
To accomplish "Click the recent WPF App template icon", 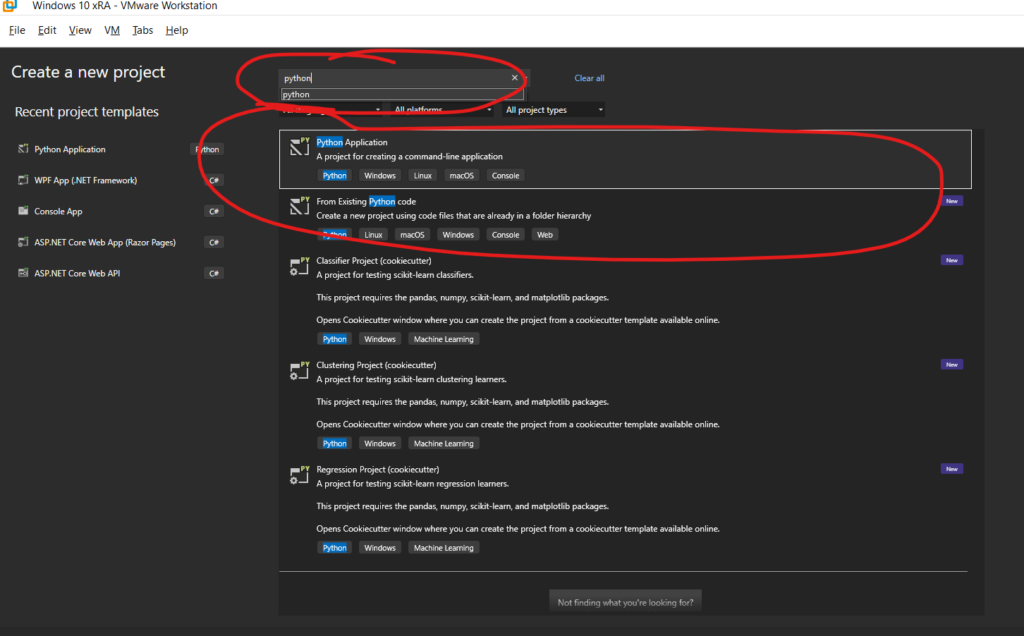I will (x=23, y=181).
